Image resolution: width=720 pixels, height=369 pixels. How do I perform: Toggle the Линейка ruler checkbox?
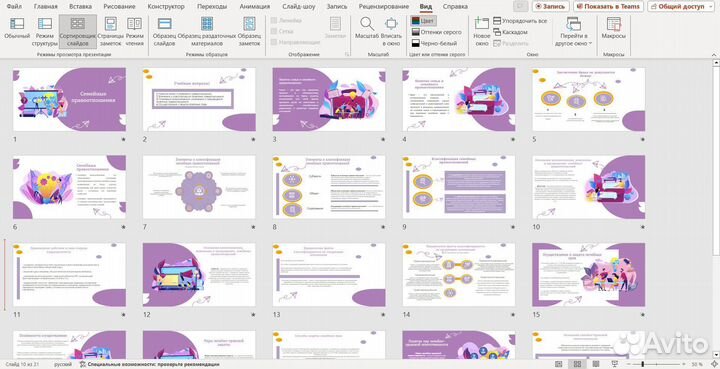[x=286, y=21]
